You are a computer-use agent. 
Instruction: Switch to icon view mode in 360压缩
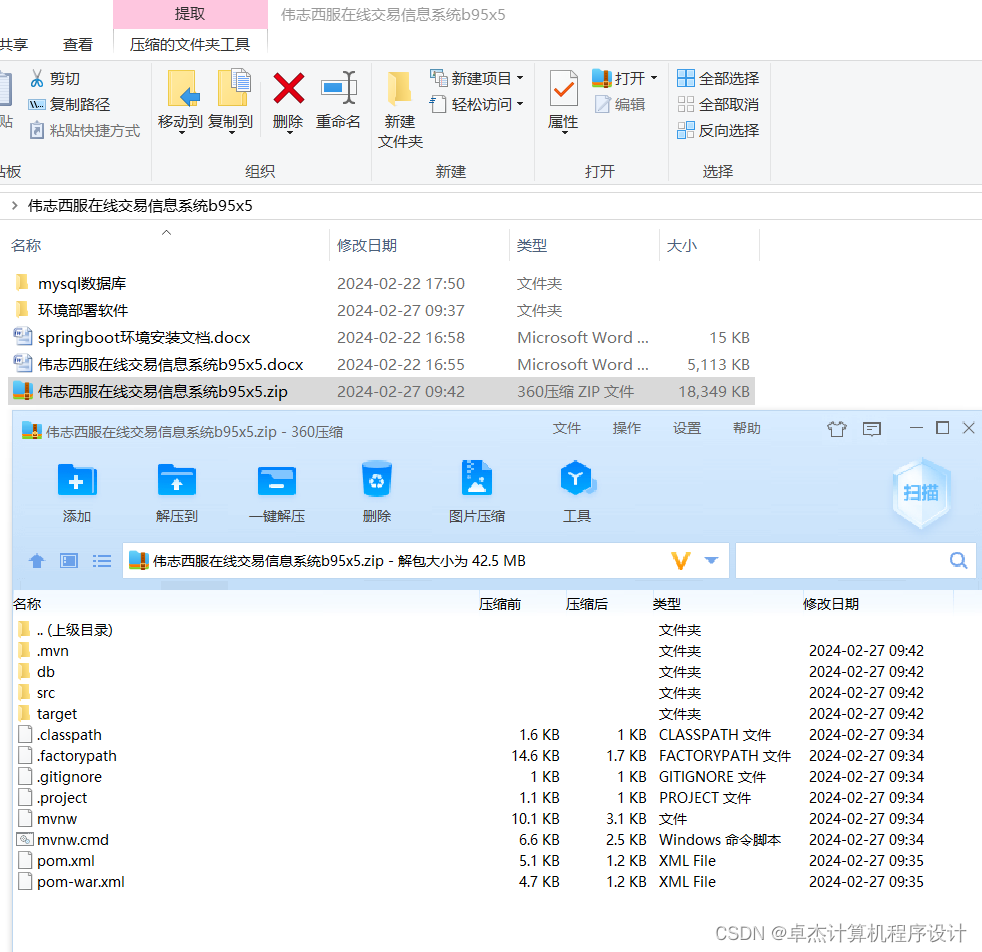click(69, 561)
